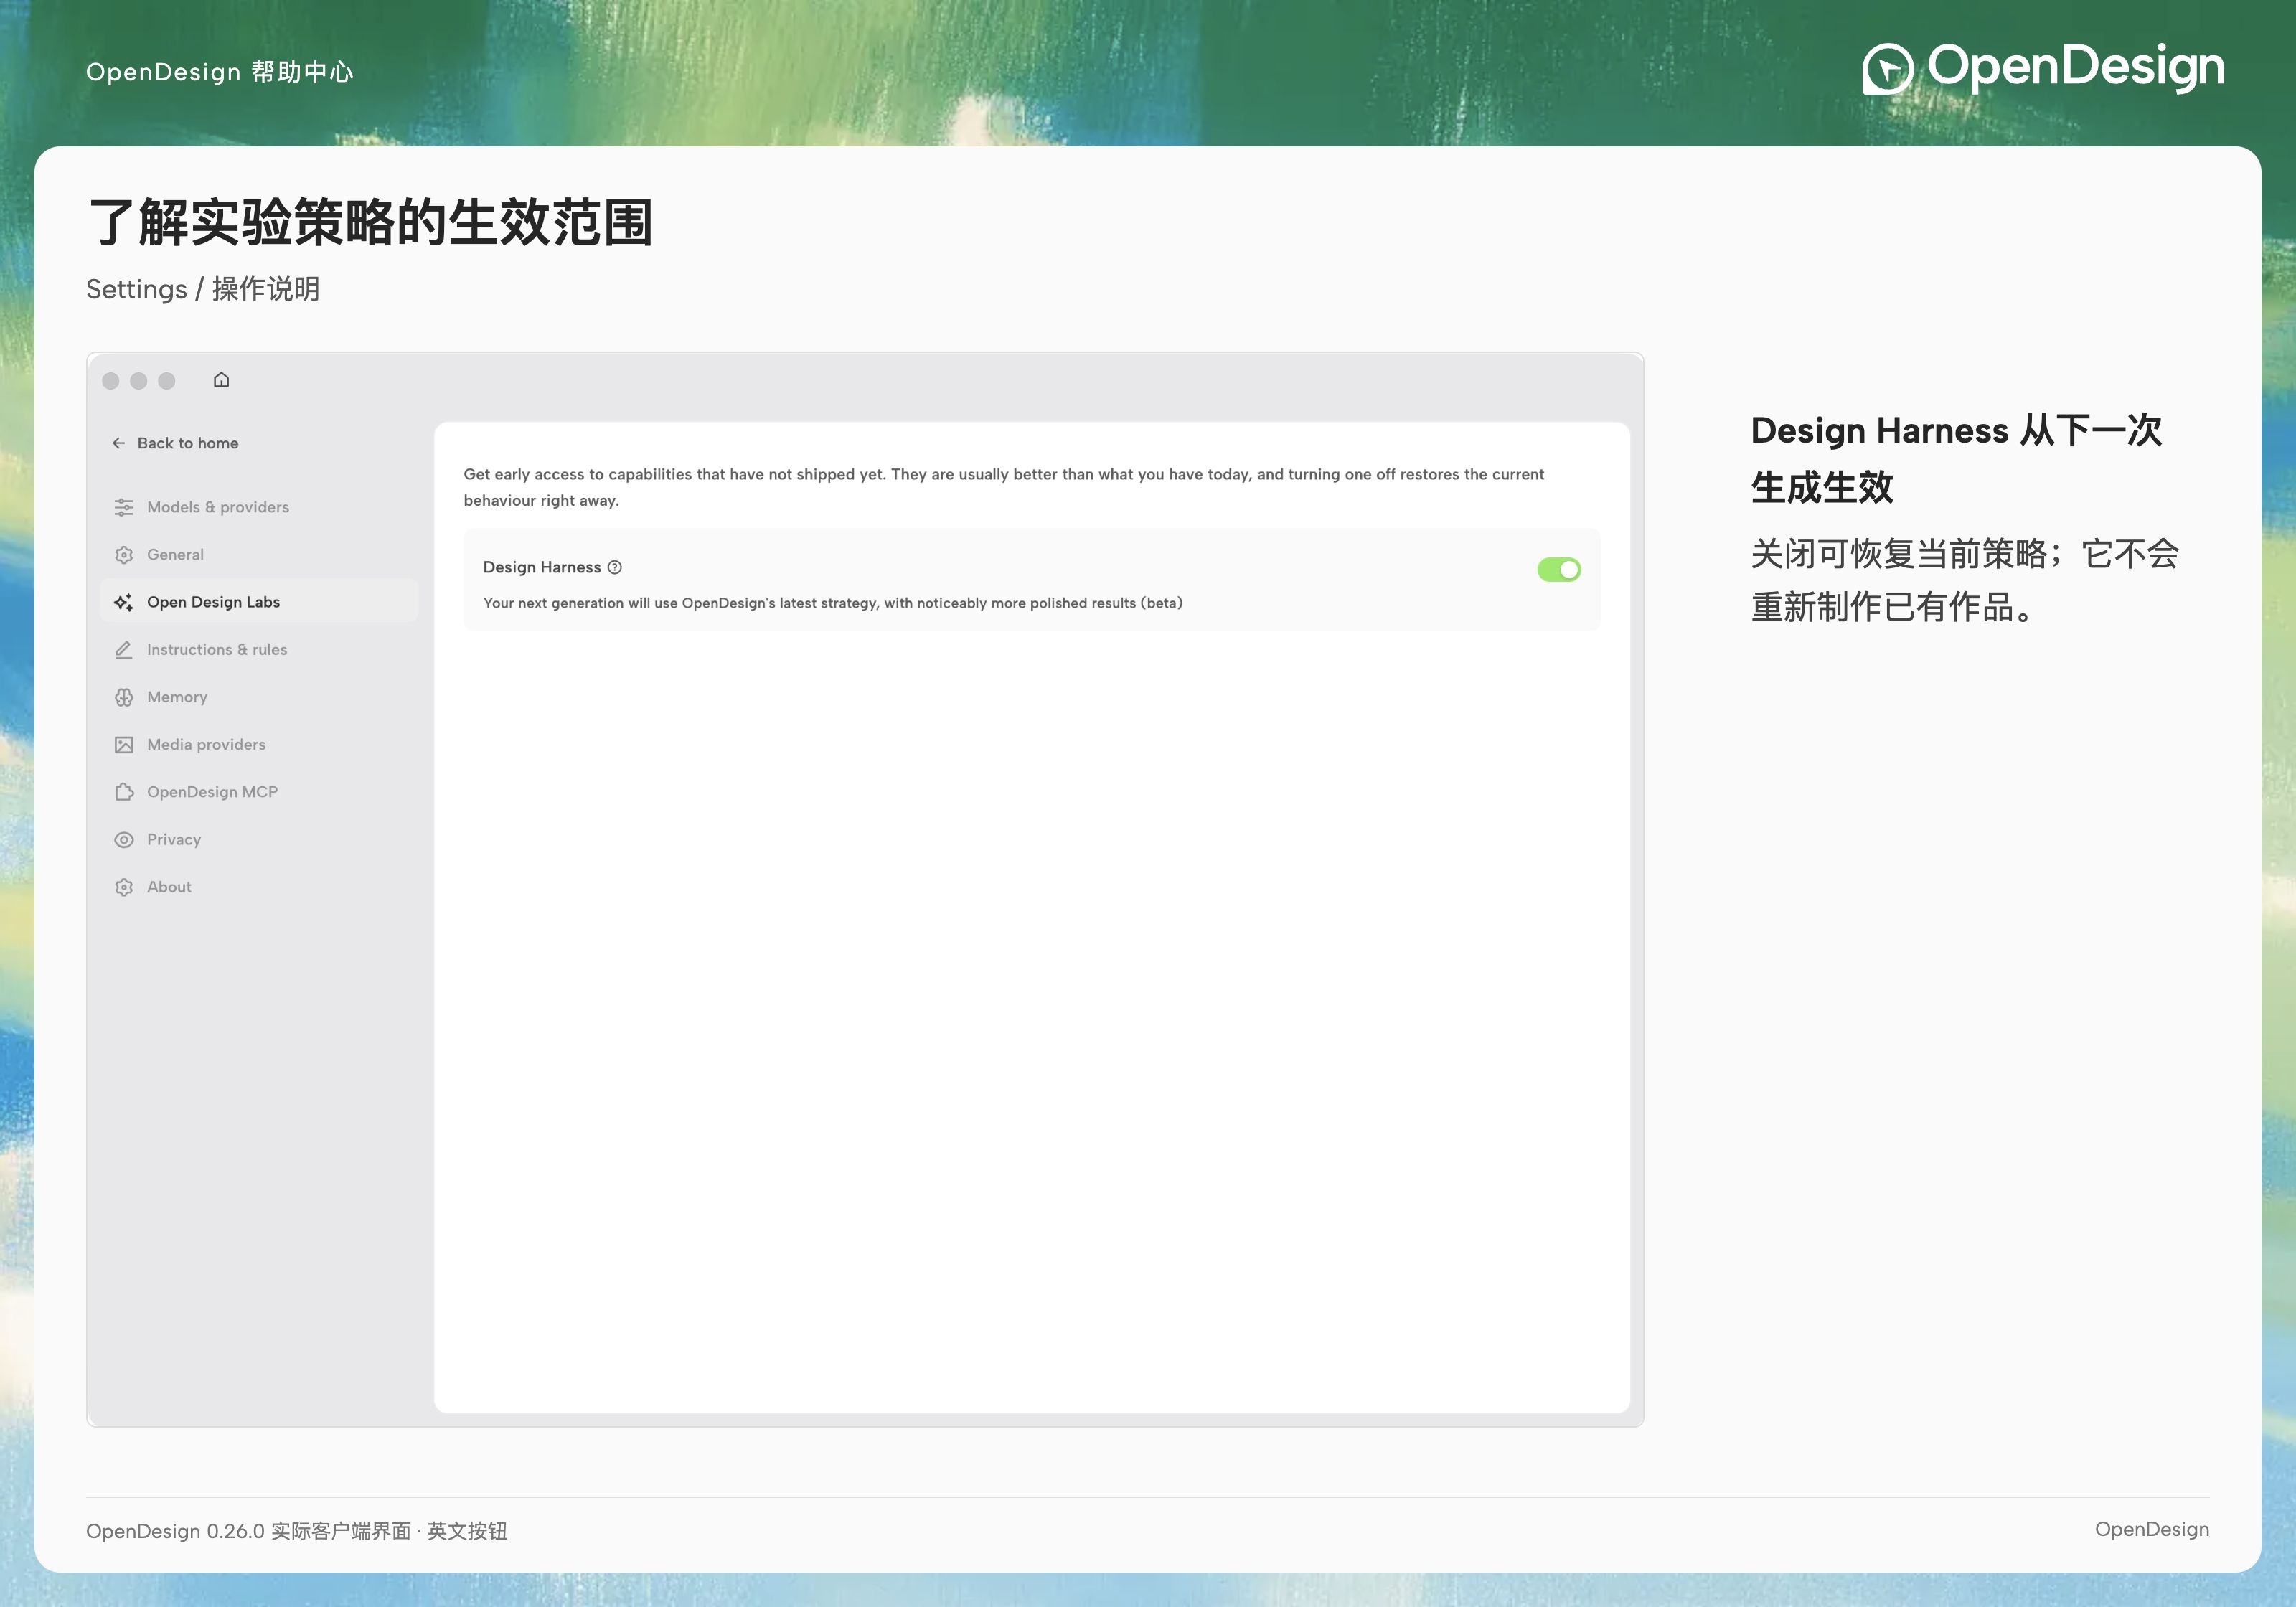This screenshot has width=2296, height=1607.
Task: Click the Memory brain icon
Action: pyautogui.click(x=124, y=697)
